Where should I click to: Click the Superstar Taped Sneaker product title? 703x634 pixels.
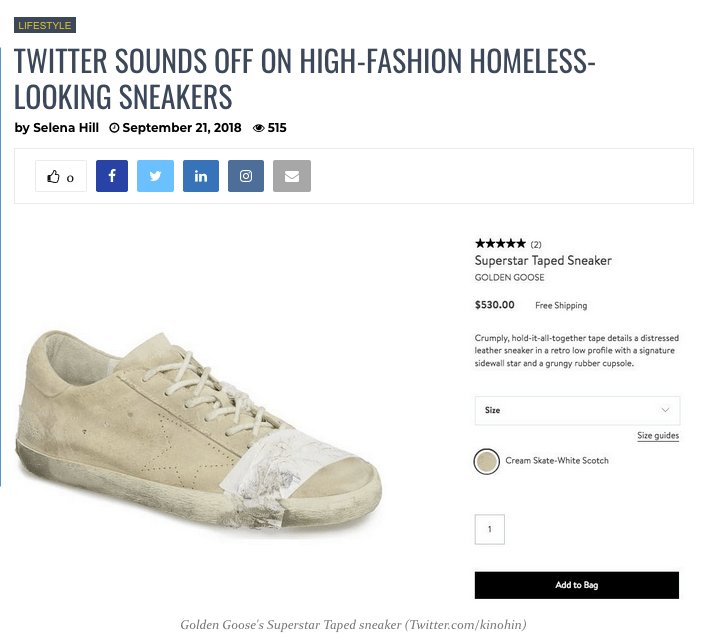click(543, 261)
